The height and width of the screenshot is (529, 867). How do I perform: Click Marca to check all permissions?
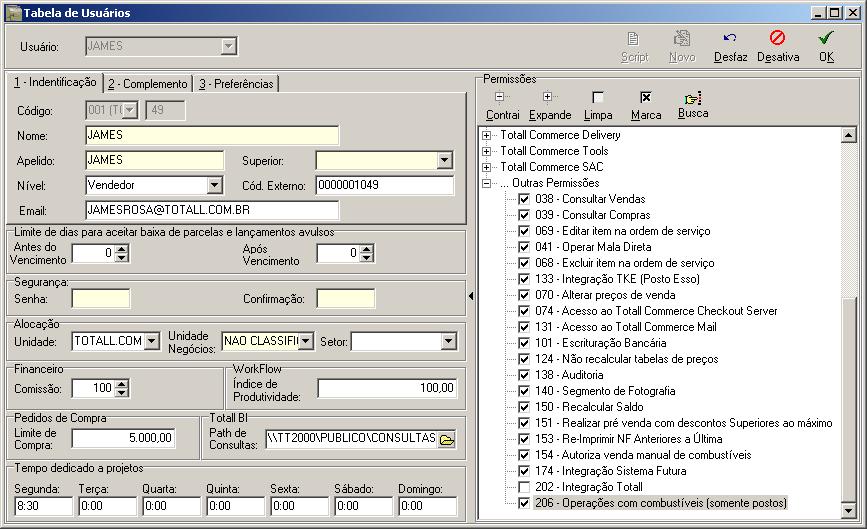646,106
